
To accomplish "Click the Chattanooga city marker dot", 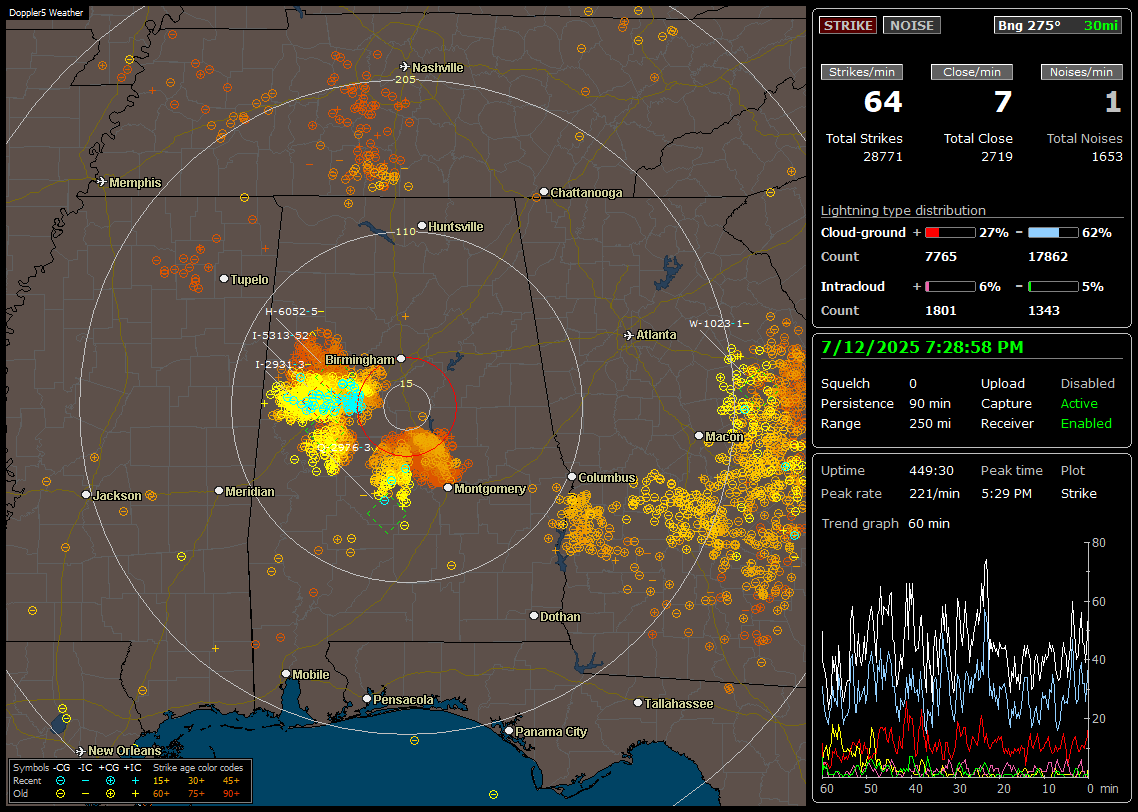I will [544, 192].
